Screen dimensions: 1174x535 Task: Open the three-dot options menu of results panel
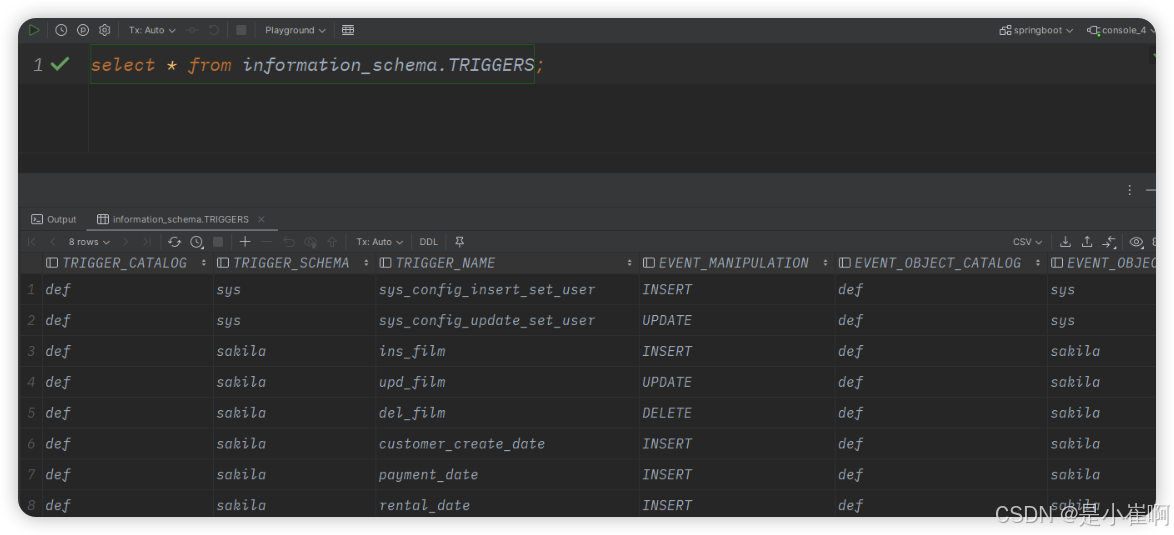[x=1130, y=190]
